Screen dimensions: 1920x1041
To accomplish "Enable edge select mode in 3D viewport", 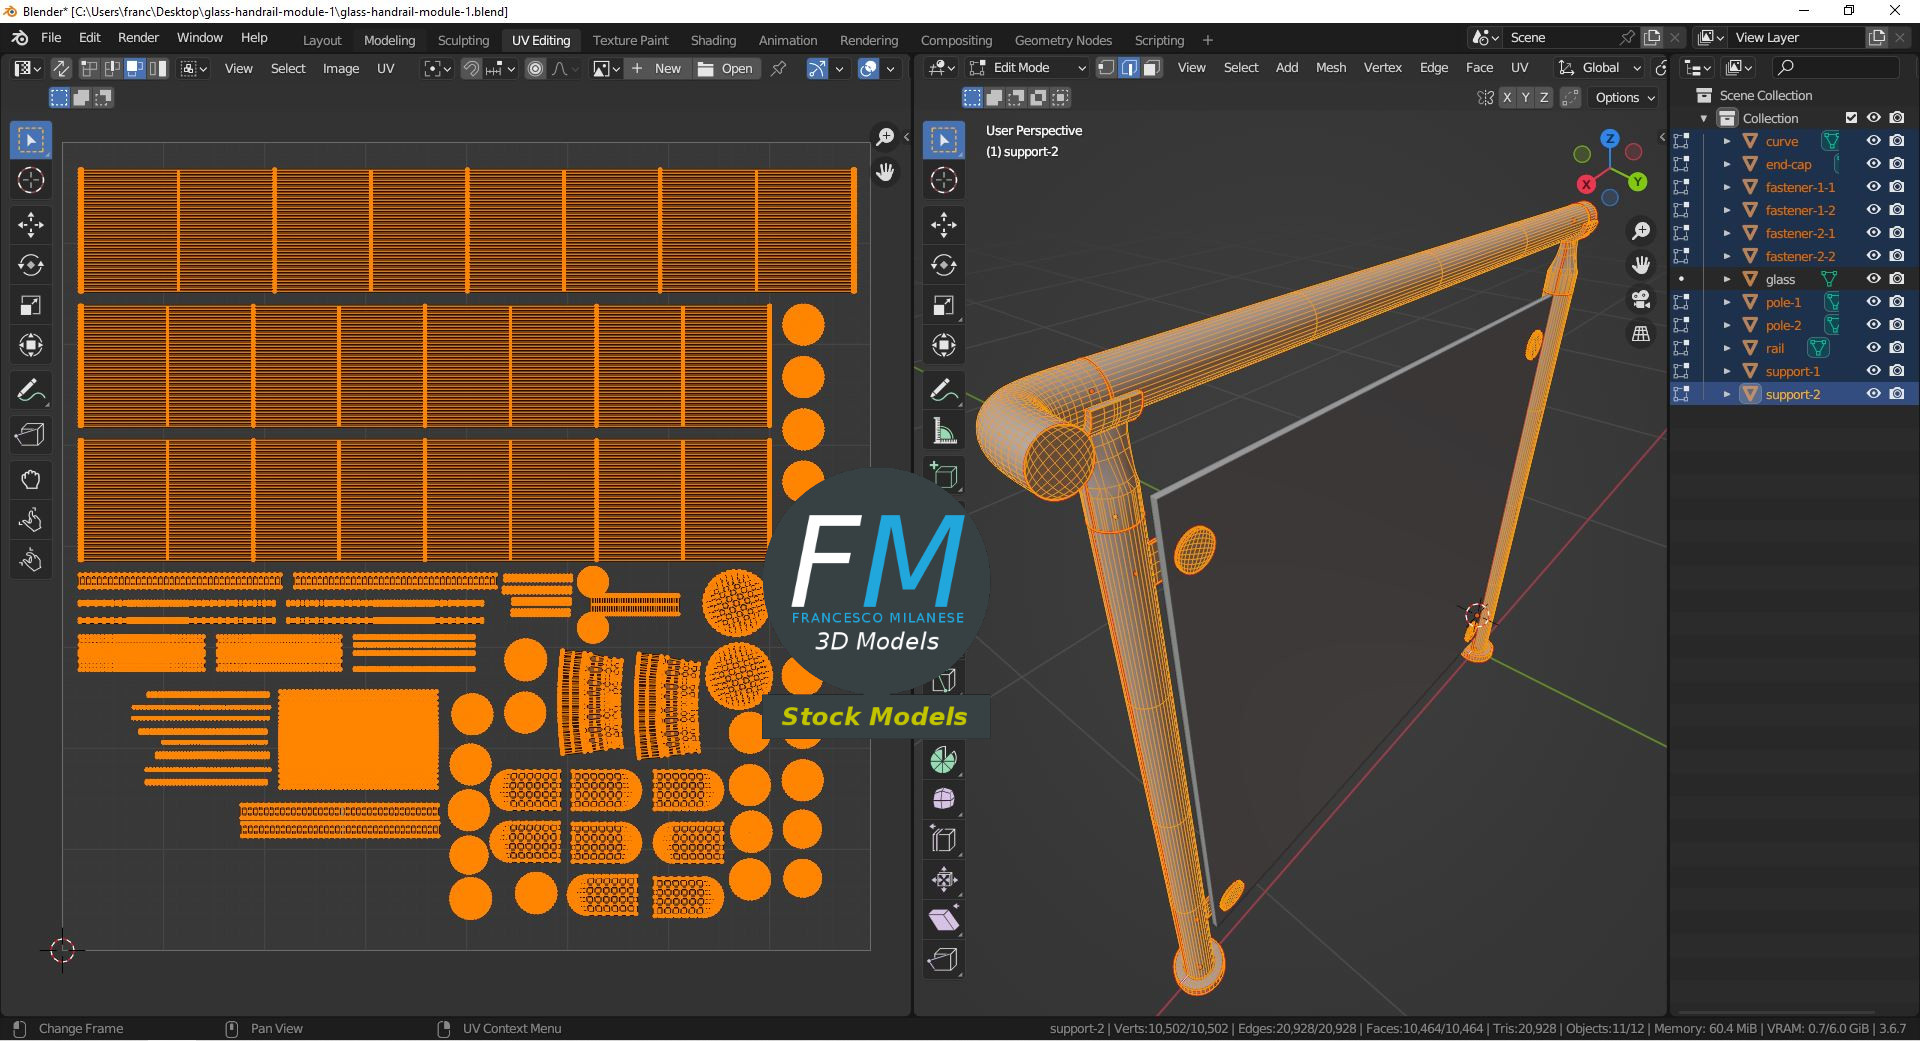I will [x=1129, y=68].
